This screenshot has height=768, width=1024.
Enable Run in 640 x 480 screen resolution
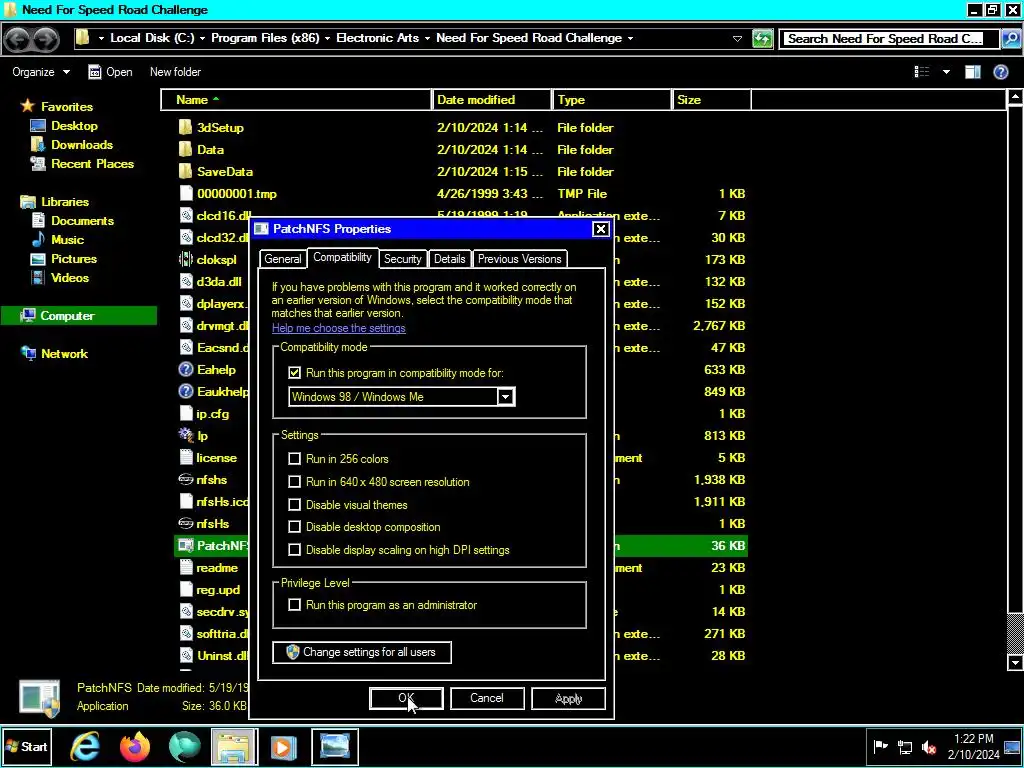click(x=295, y=482)
